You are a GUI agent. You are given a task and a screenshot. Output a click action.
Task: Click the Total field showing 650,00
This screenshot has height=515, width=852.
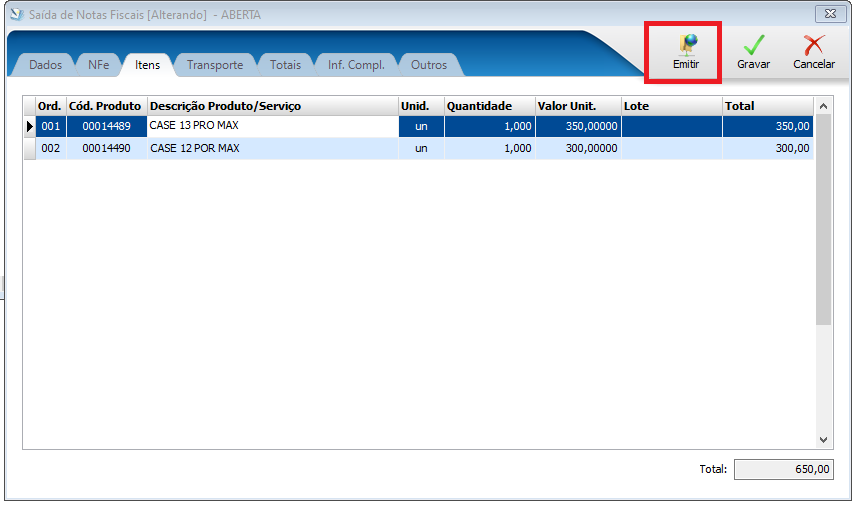pos(784,469)
